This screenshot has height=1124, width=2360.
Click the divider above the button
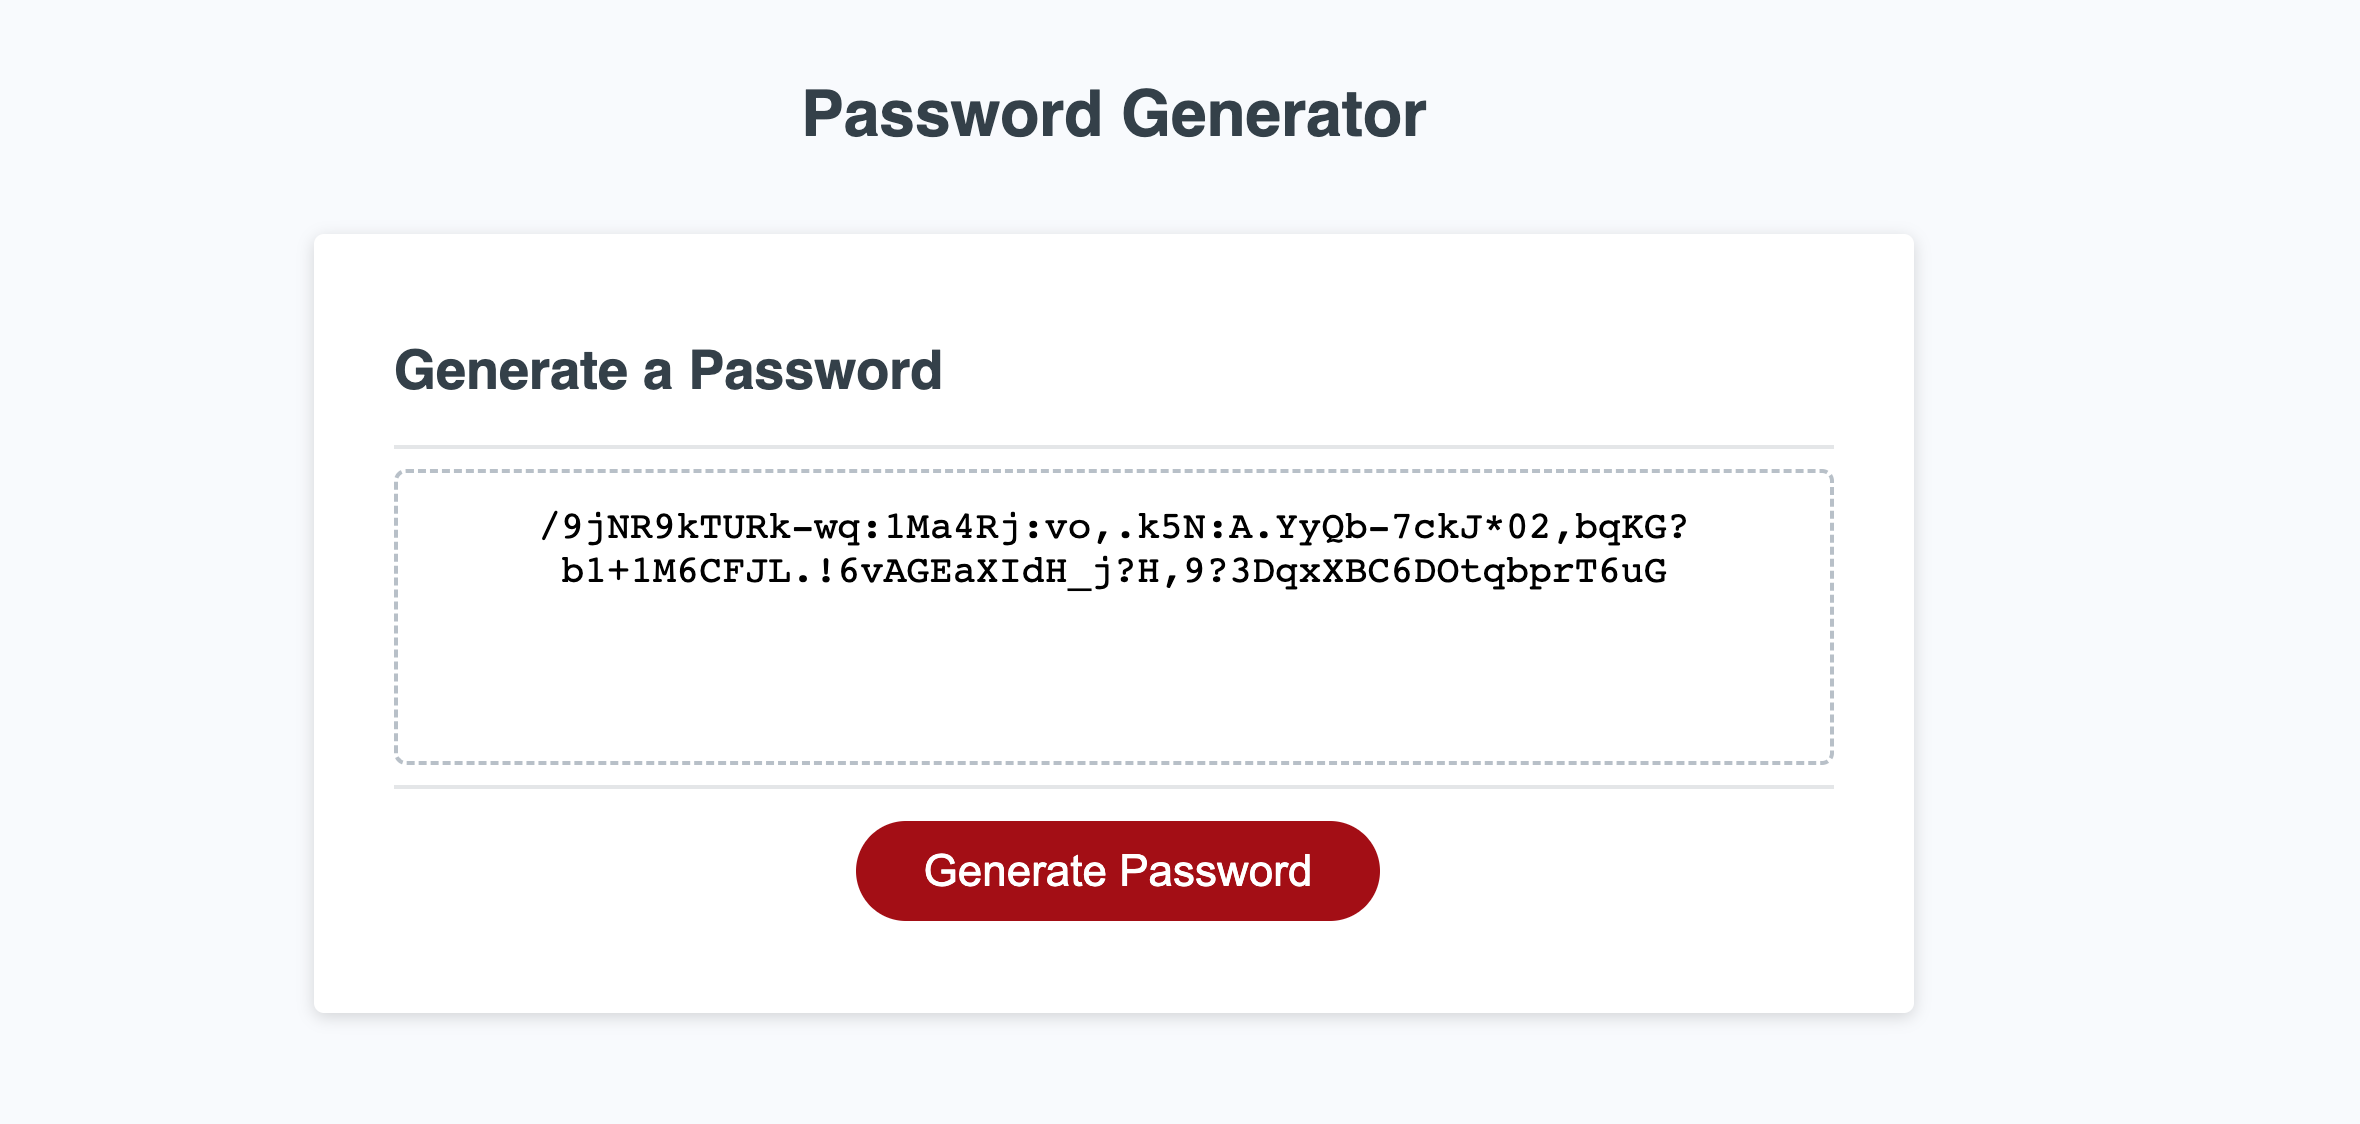click(1115, 789)
